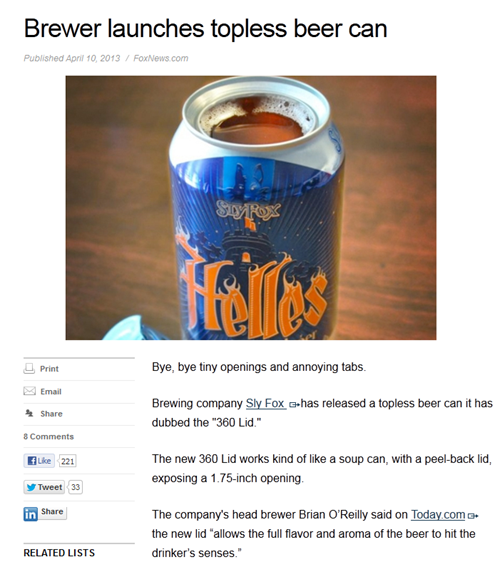The image size is (500, 567).
Task: Click the Facebook Like button
Action: pyautogui.click(x=39, y=461)
